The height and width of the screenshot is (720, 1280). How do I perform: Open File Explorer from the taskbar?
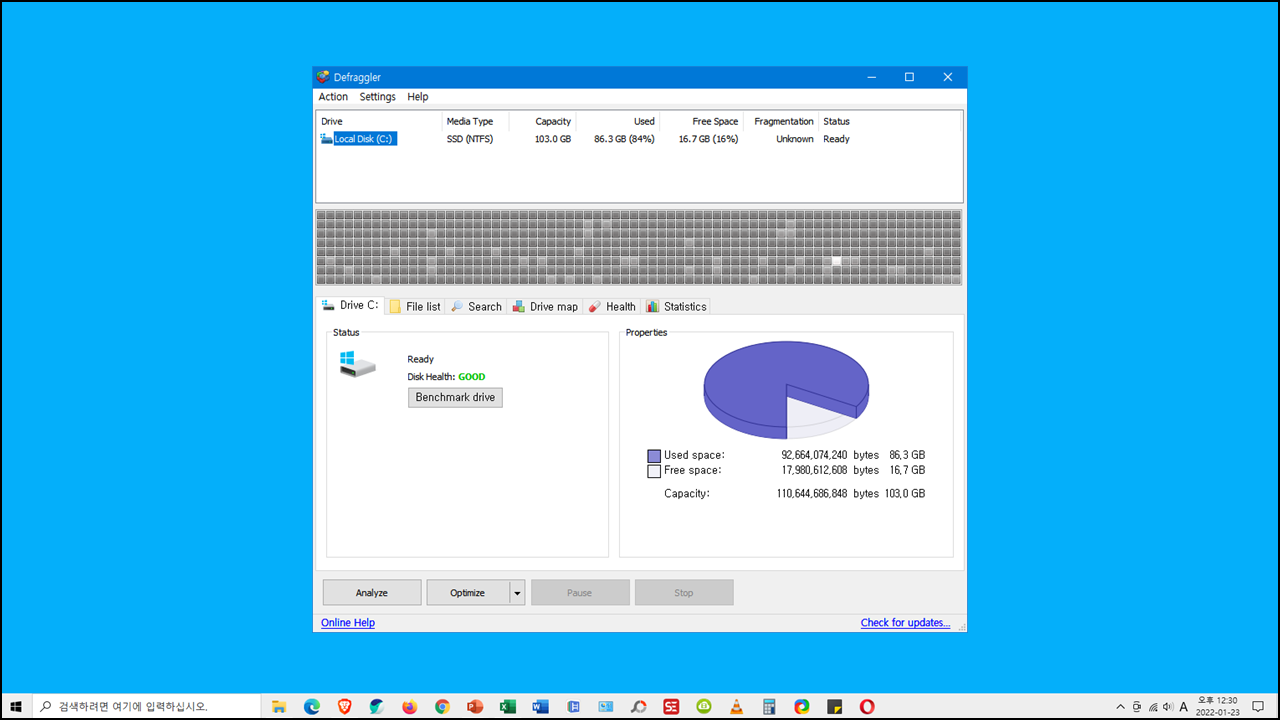coord(279,706)
